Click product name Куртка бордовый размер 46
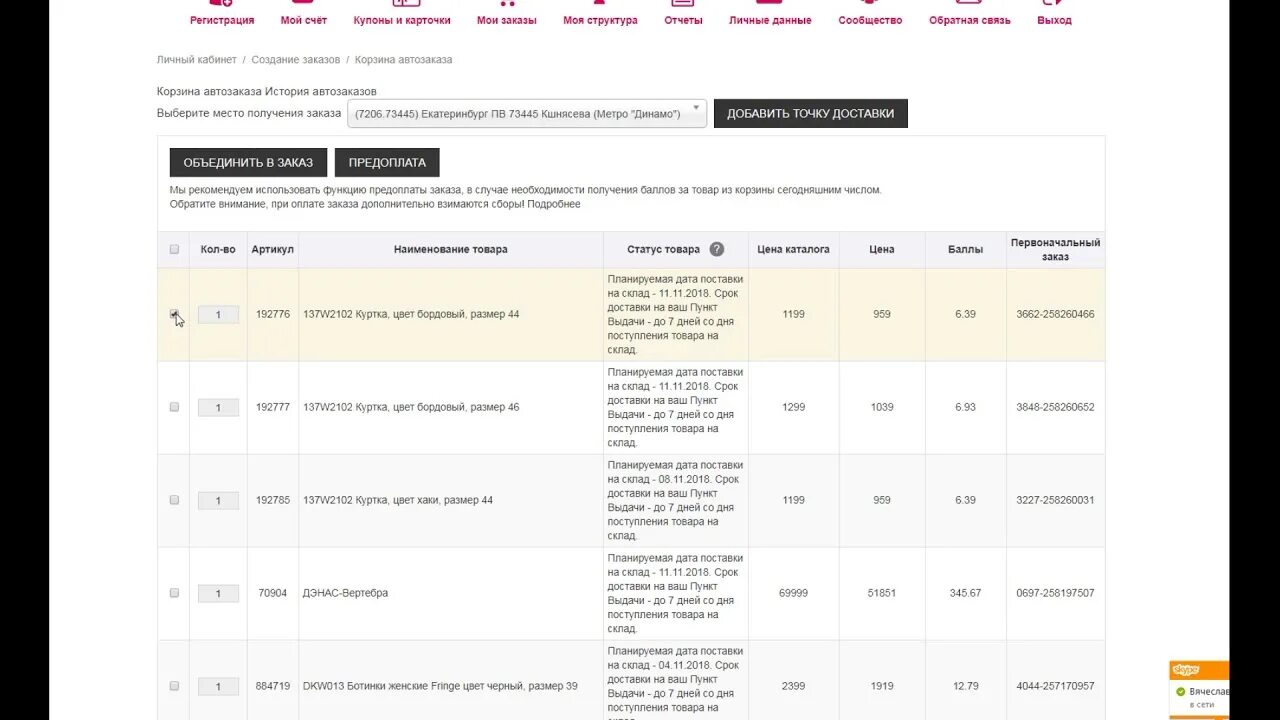Screen dimensions: 1280x720 tap(411, 407)
